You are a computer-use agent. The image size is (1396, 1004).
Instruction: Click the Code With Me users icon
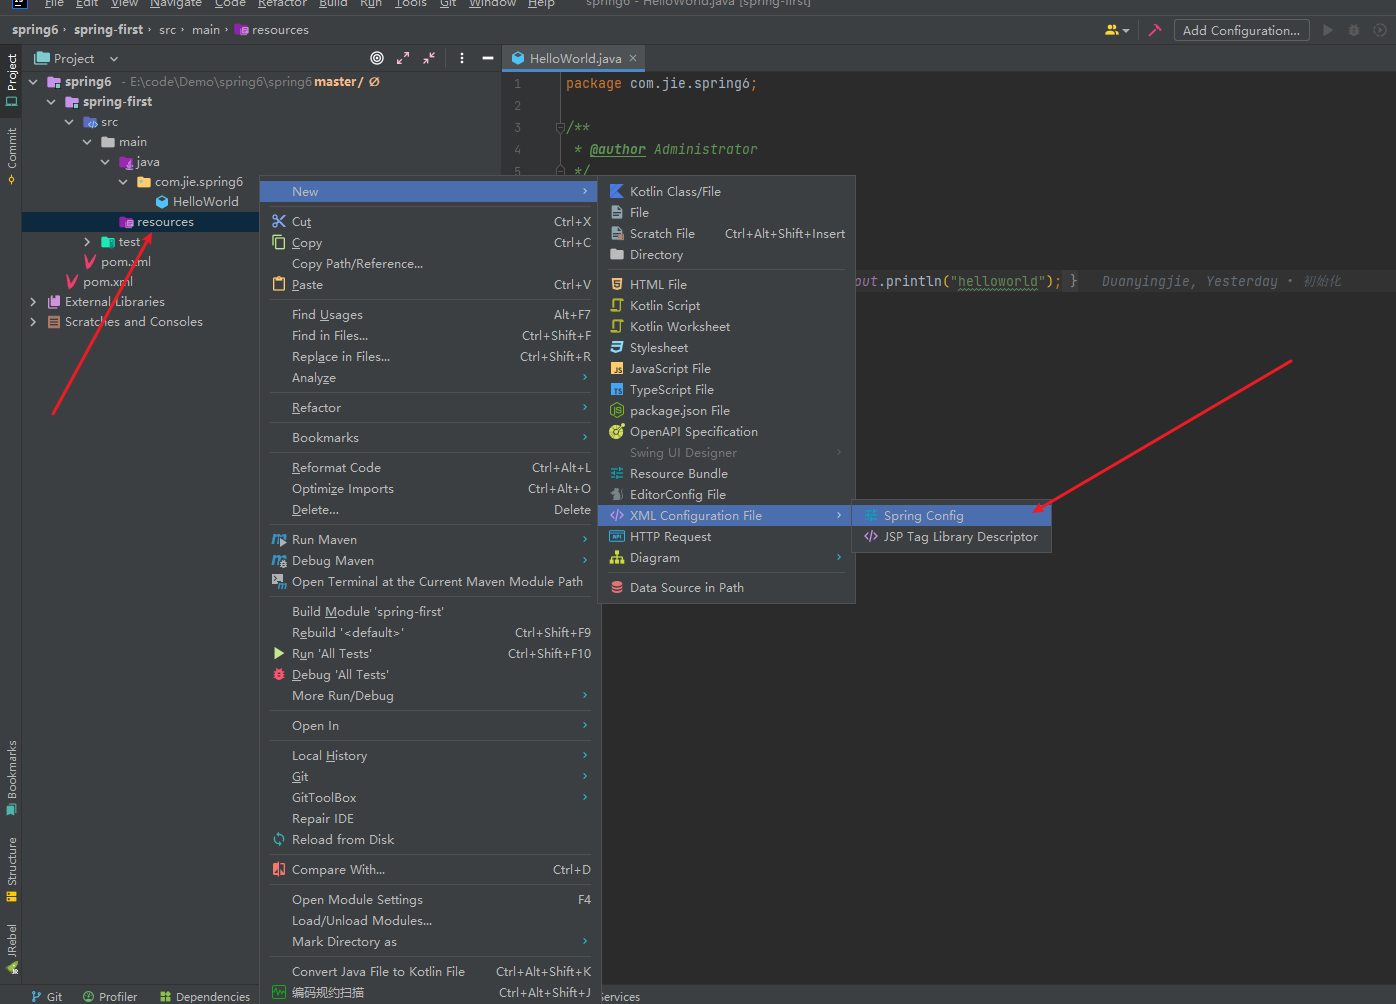pyautogui.click(x=1116, y=30)
